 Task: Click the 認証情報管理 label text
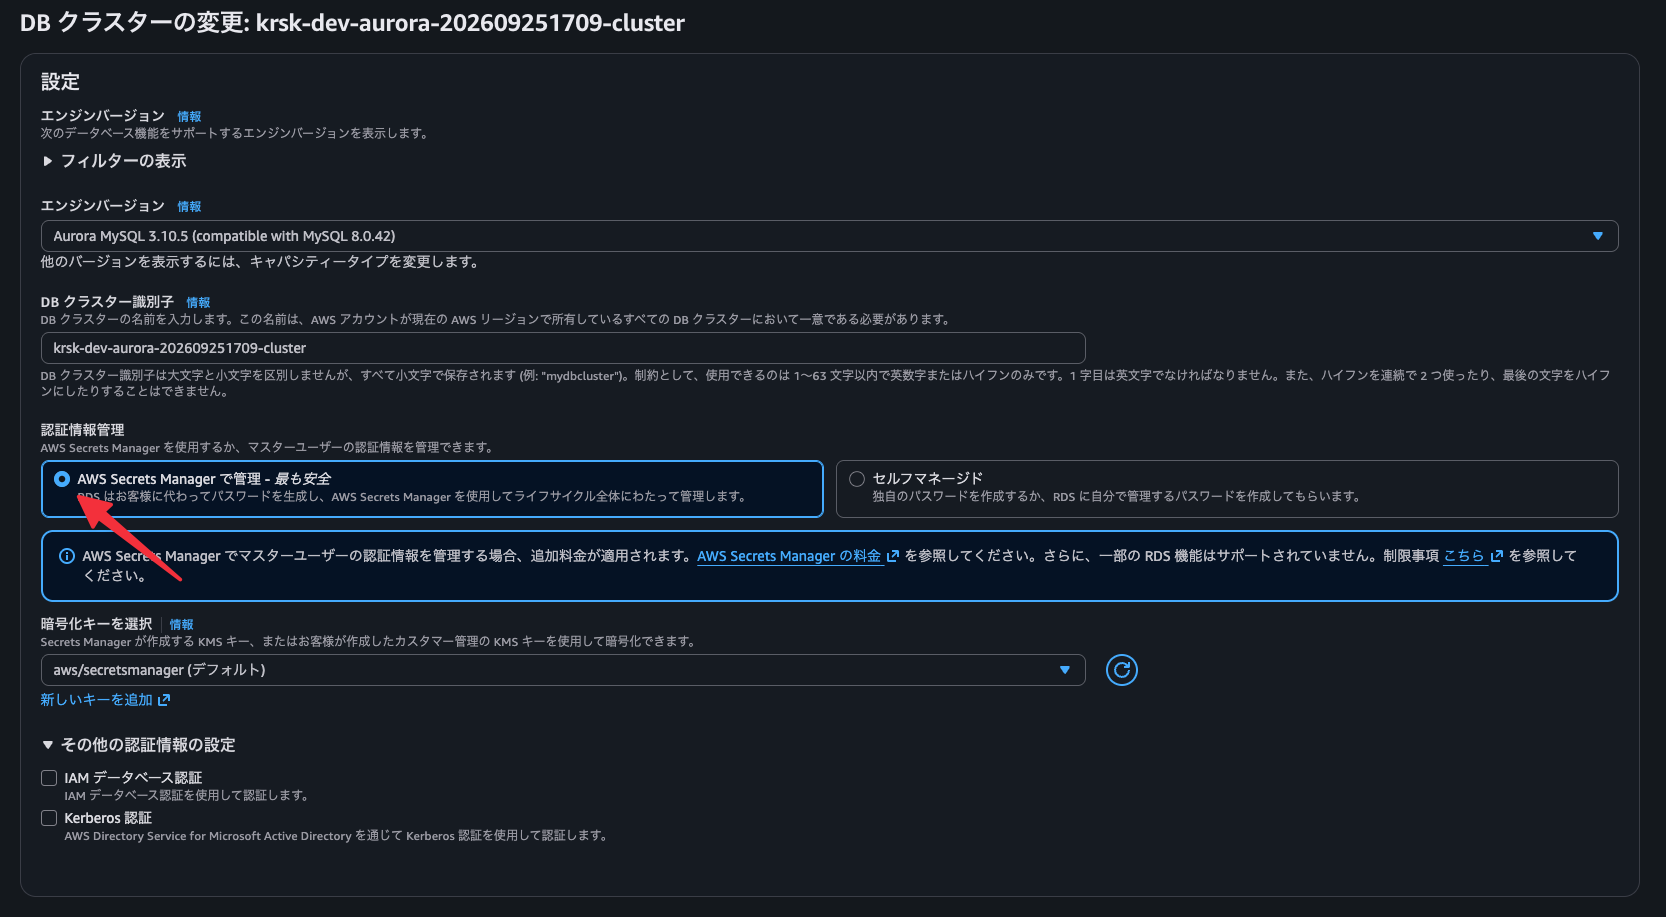[82, 430]
